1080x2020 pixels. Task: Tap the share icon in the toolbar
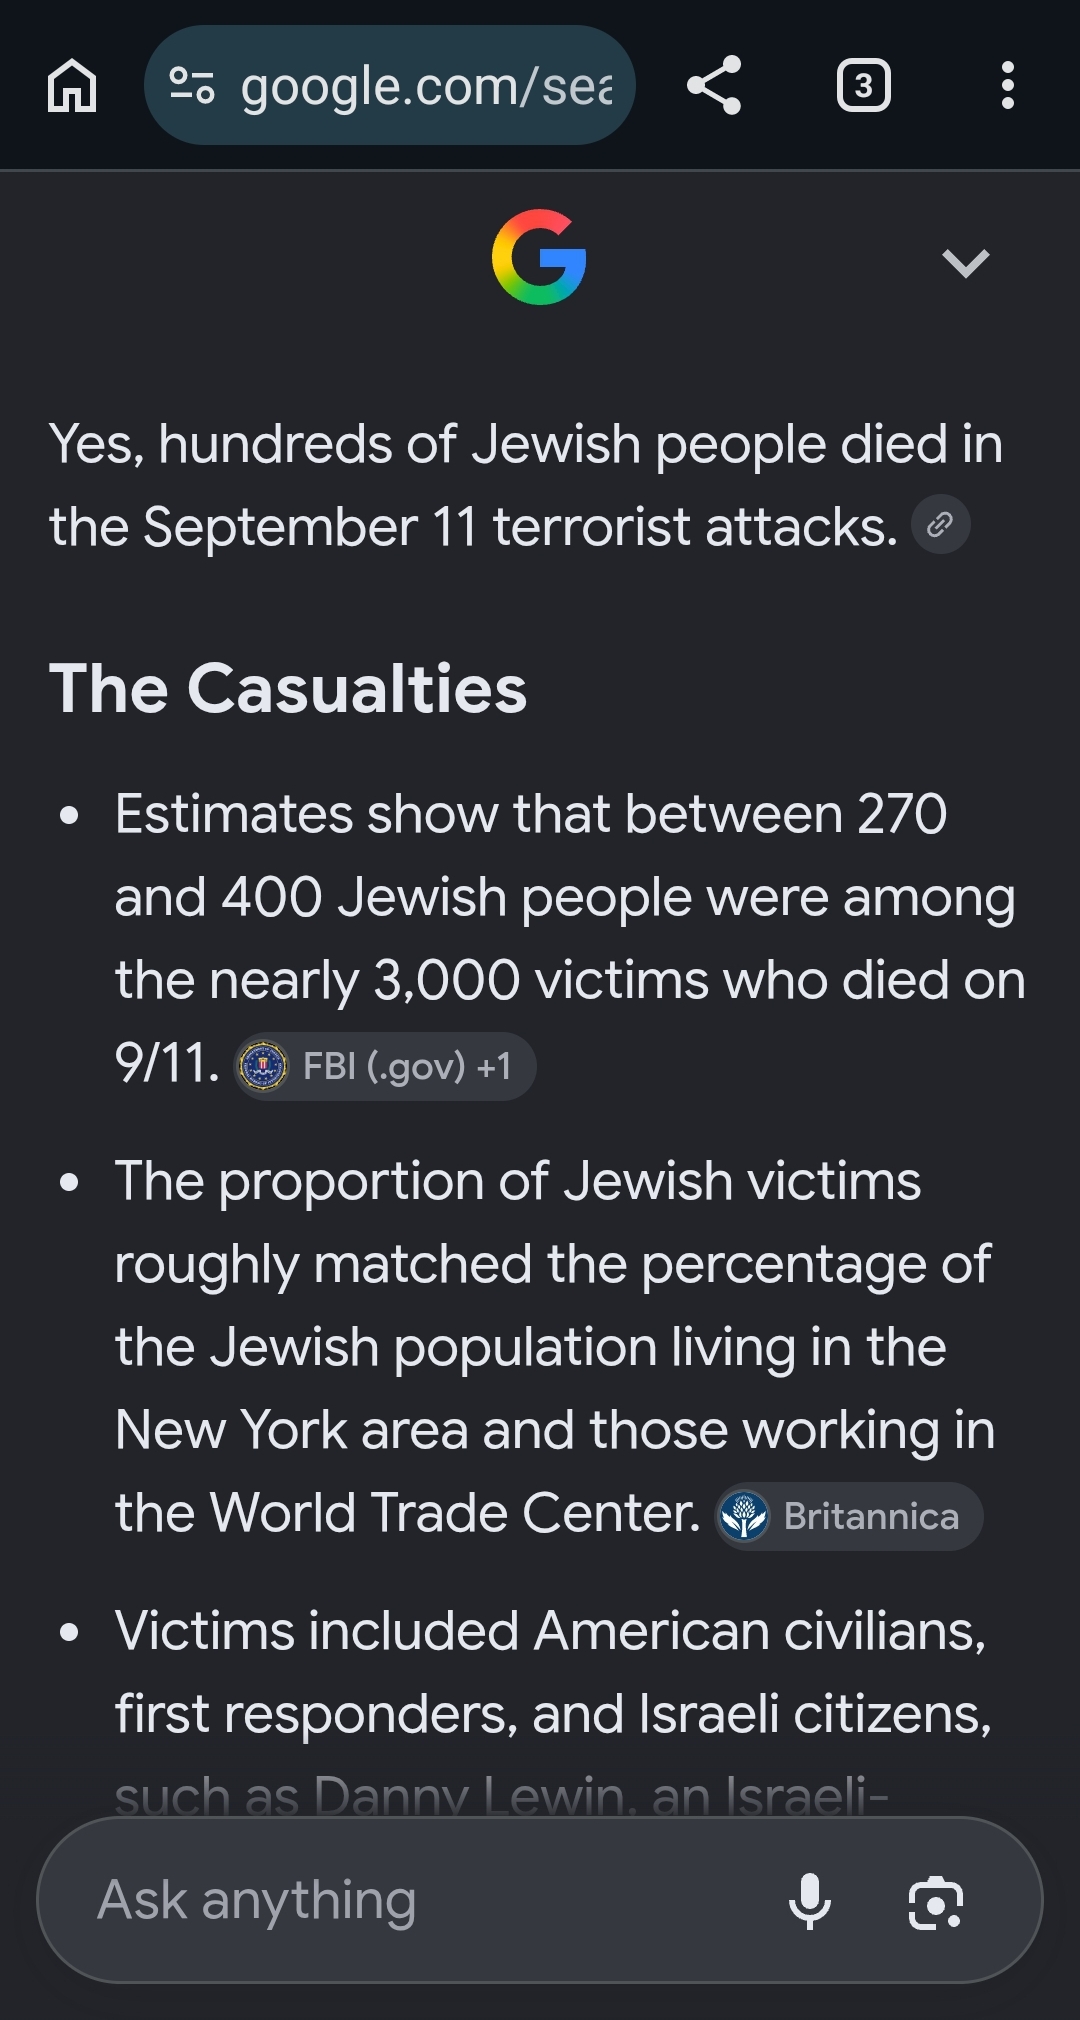point(714,86)
